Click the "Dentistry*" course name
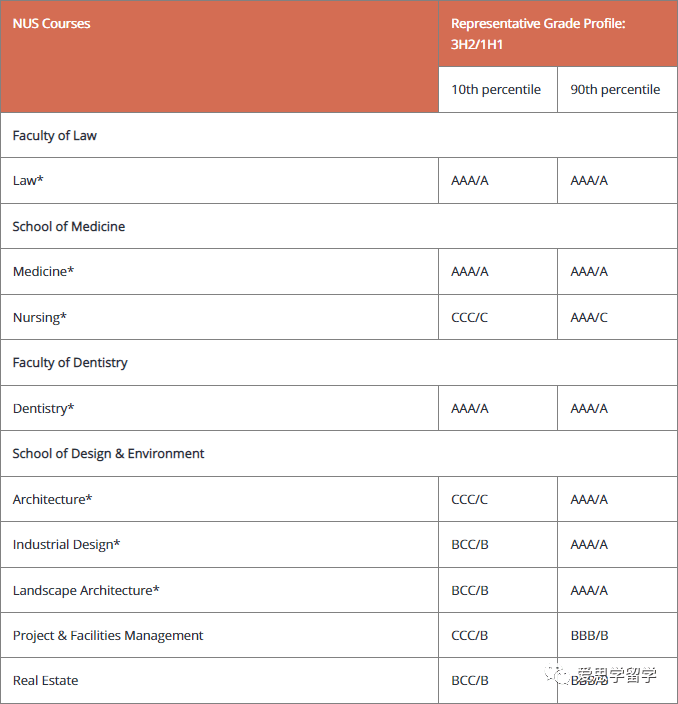 pyautogui.click(x=43, y=409)
